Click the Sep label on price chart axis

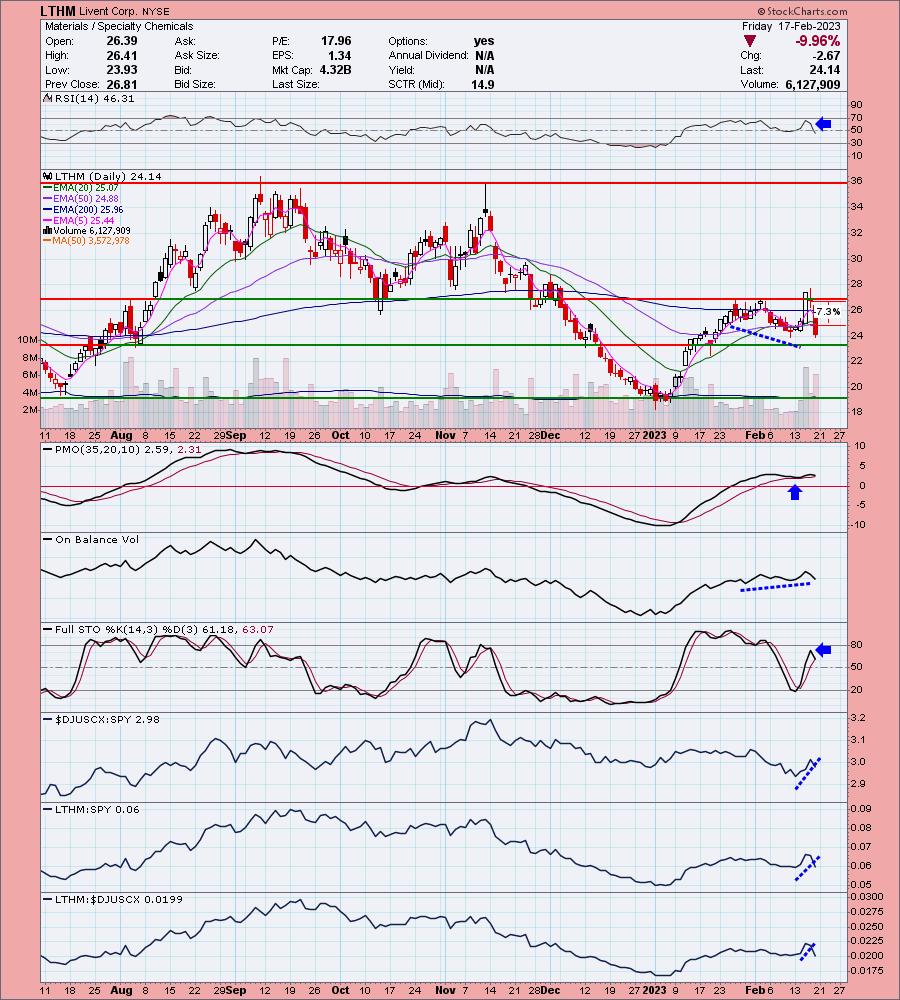[x=236, y=436]
